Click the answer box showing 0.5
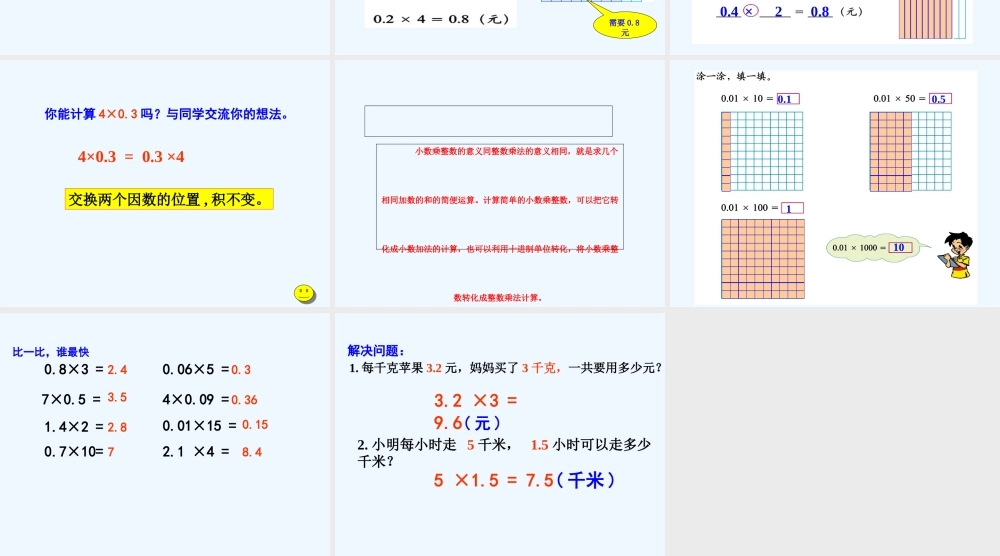1000x556 pixels. coord(940,99)
